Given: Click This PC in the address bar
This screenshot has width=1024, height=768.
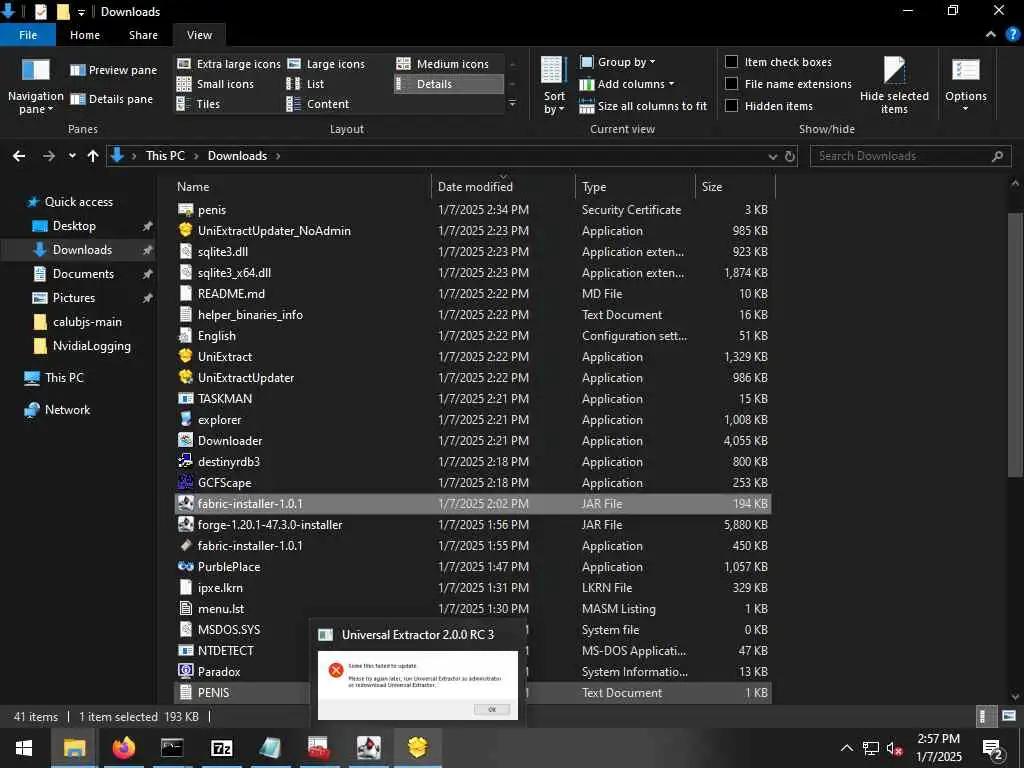Looking at the screenshot, I should coord(165,156).
